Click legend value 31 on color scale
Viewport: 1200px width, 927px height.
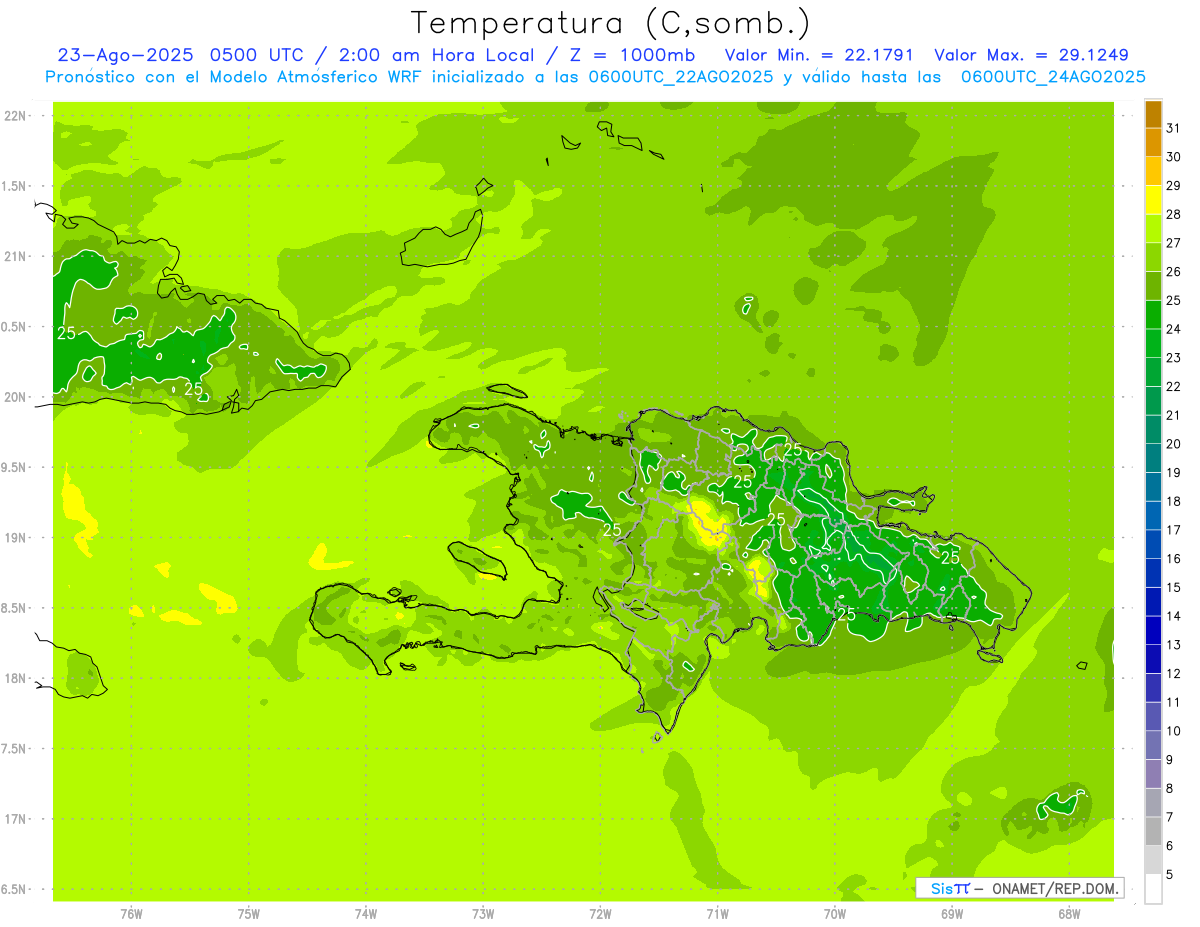pos(1174,129)
